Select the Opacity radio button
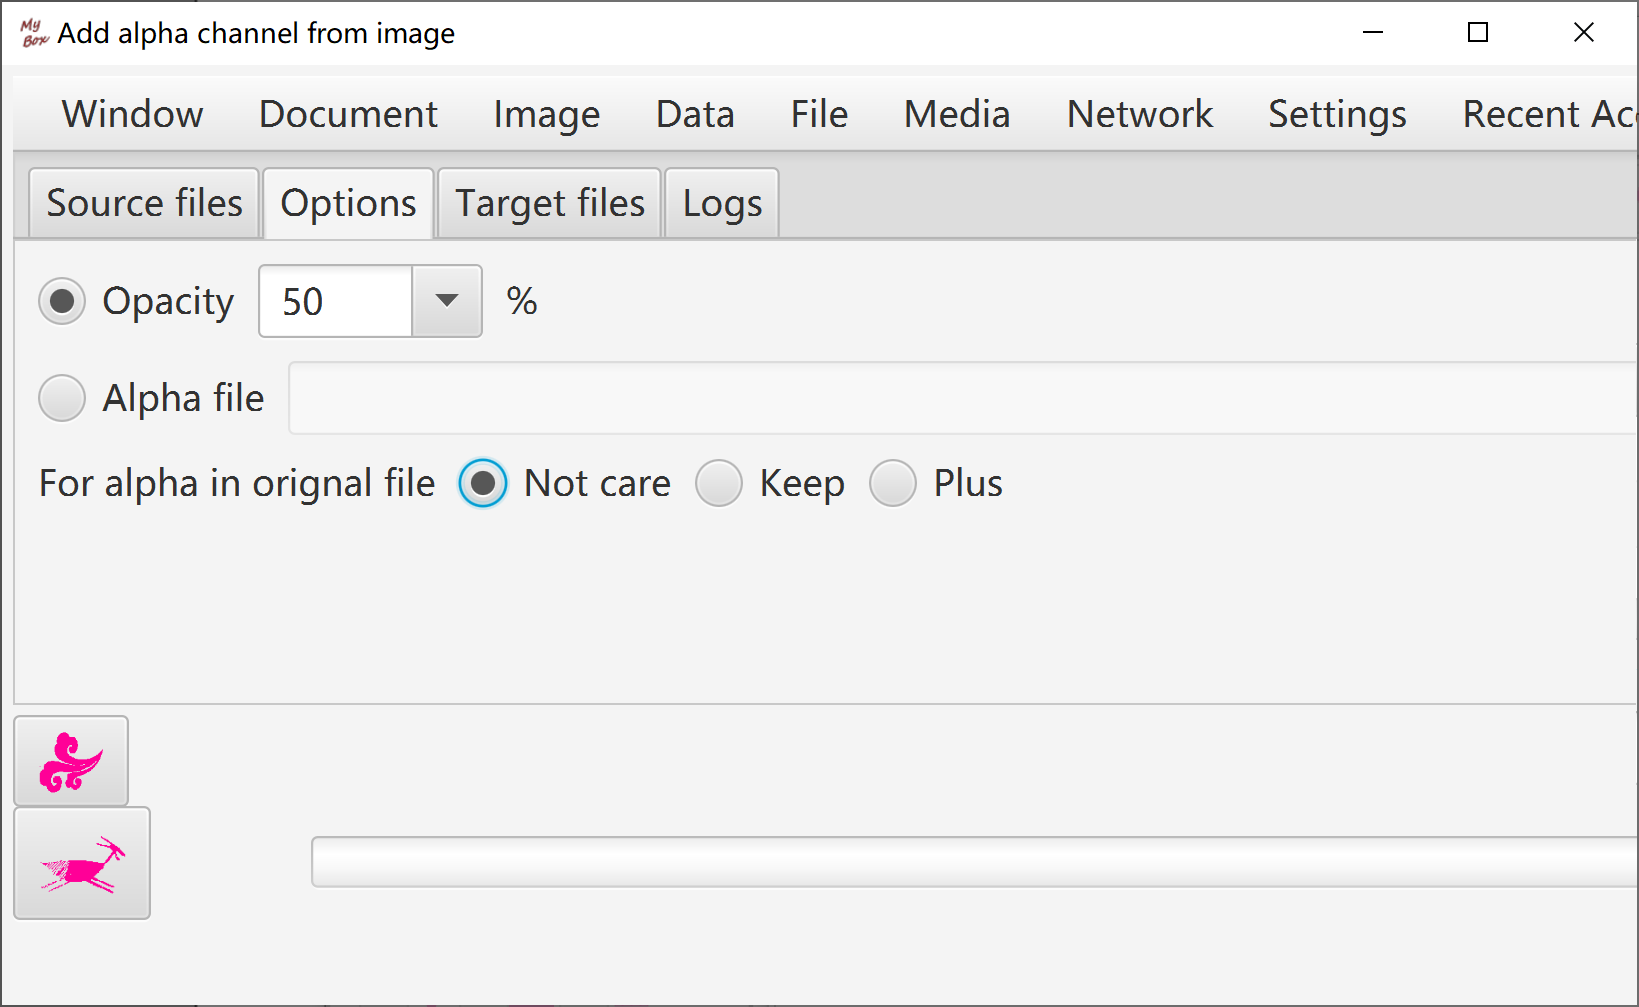This screenshot has height=1007, width=1639. pyautogui.click(x=62, y=301)
